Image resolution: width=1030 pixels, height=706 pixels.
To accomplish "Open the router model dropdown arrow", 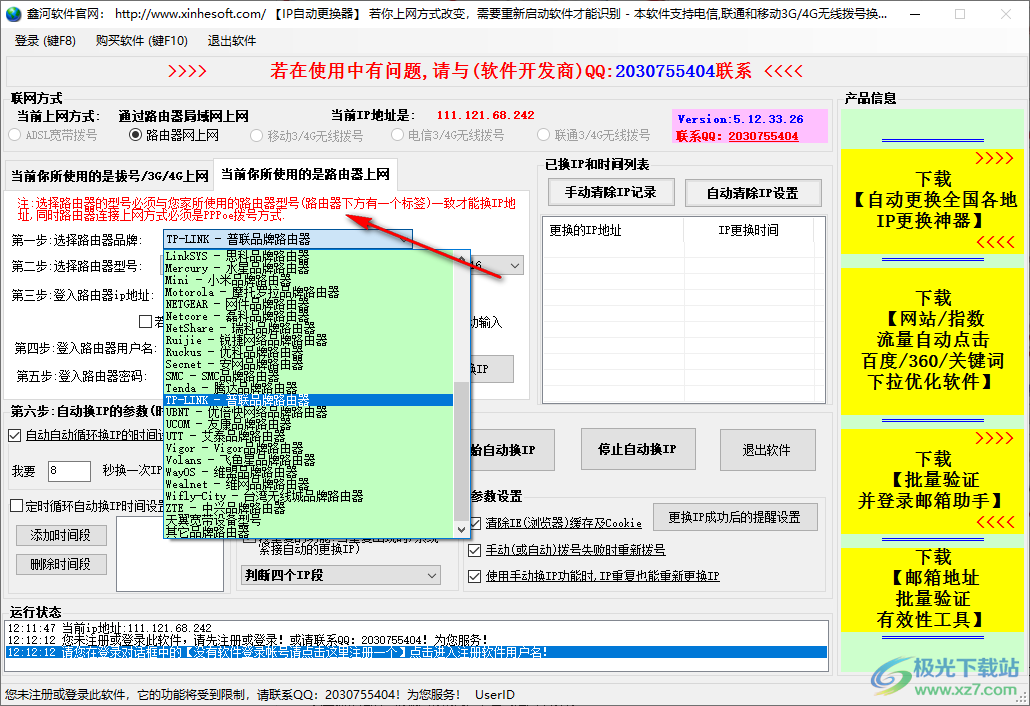I will coord(515,265).
